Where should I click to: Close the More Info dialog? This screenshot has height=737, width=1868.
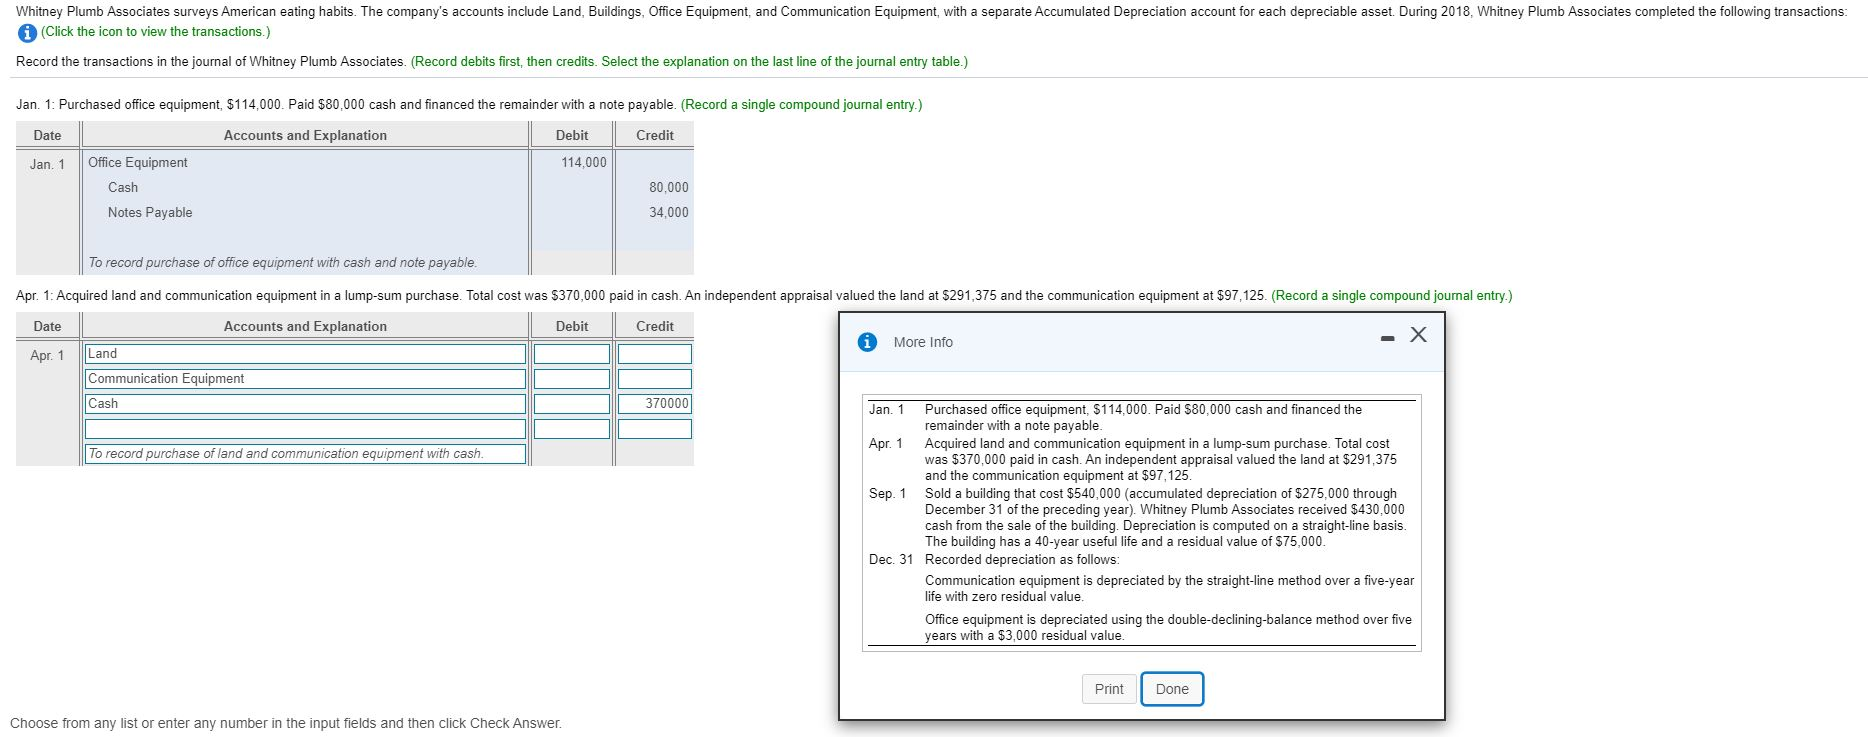(x=1418, y=335)
